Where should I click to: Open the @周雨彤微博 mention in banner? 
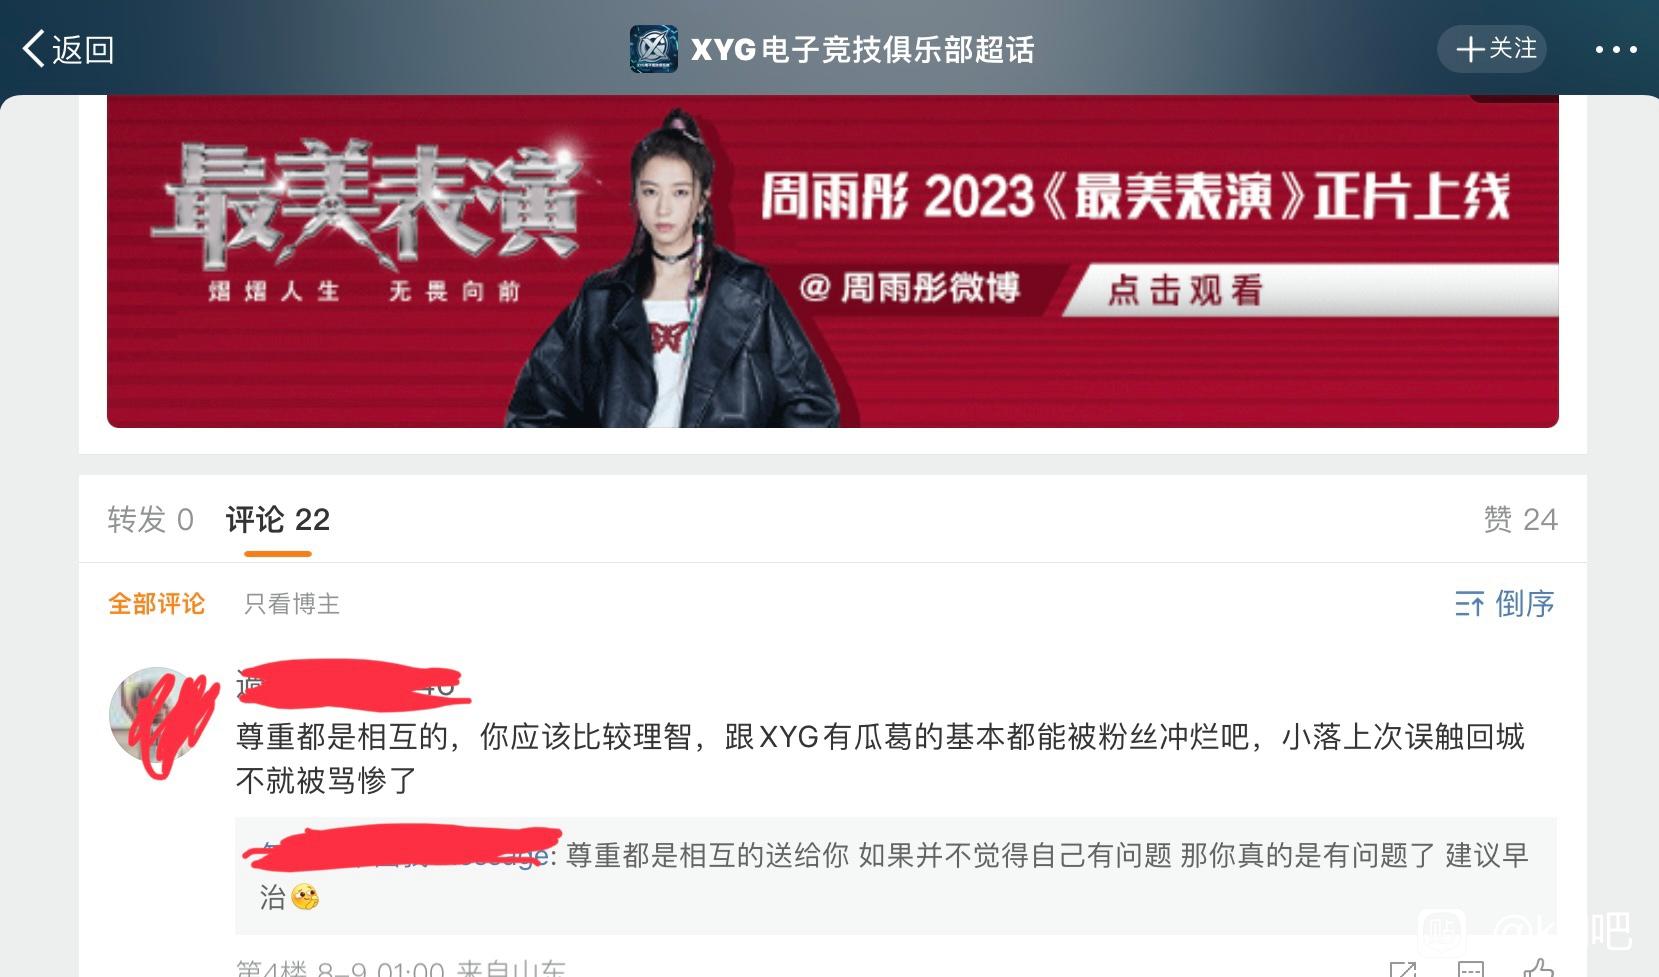click(x=910, y=288)
